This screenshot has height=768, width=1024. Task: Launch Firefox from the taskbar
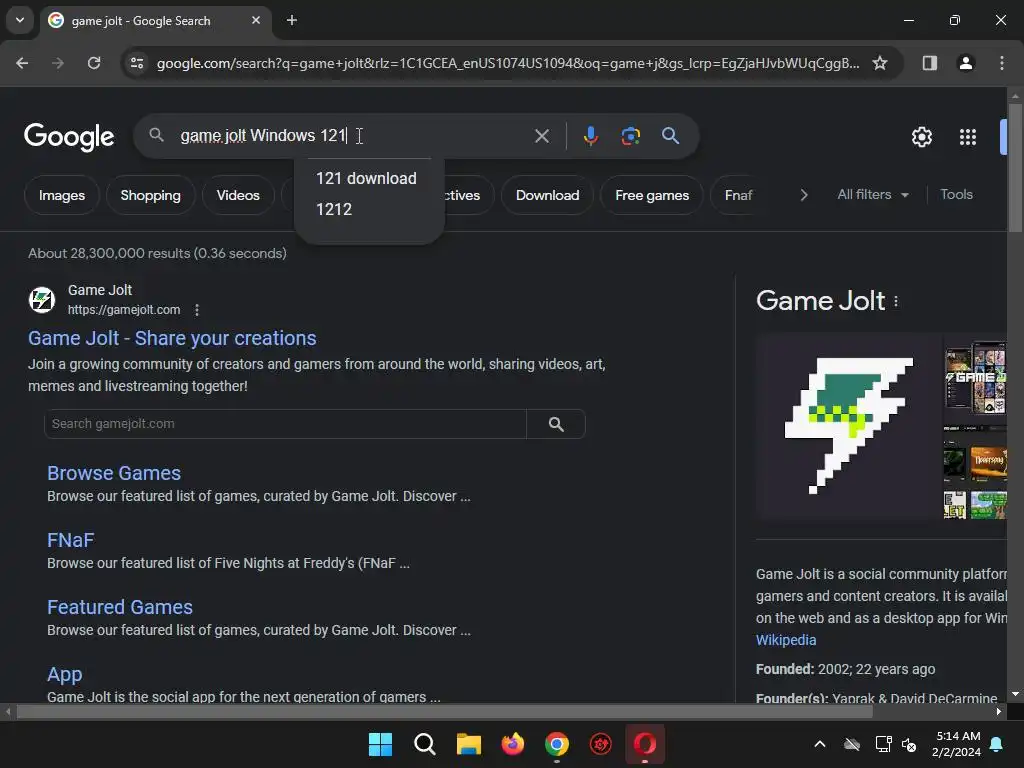[x=513, y=744]
